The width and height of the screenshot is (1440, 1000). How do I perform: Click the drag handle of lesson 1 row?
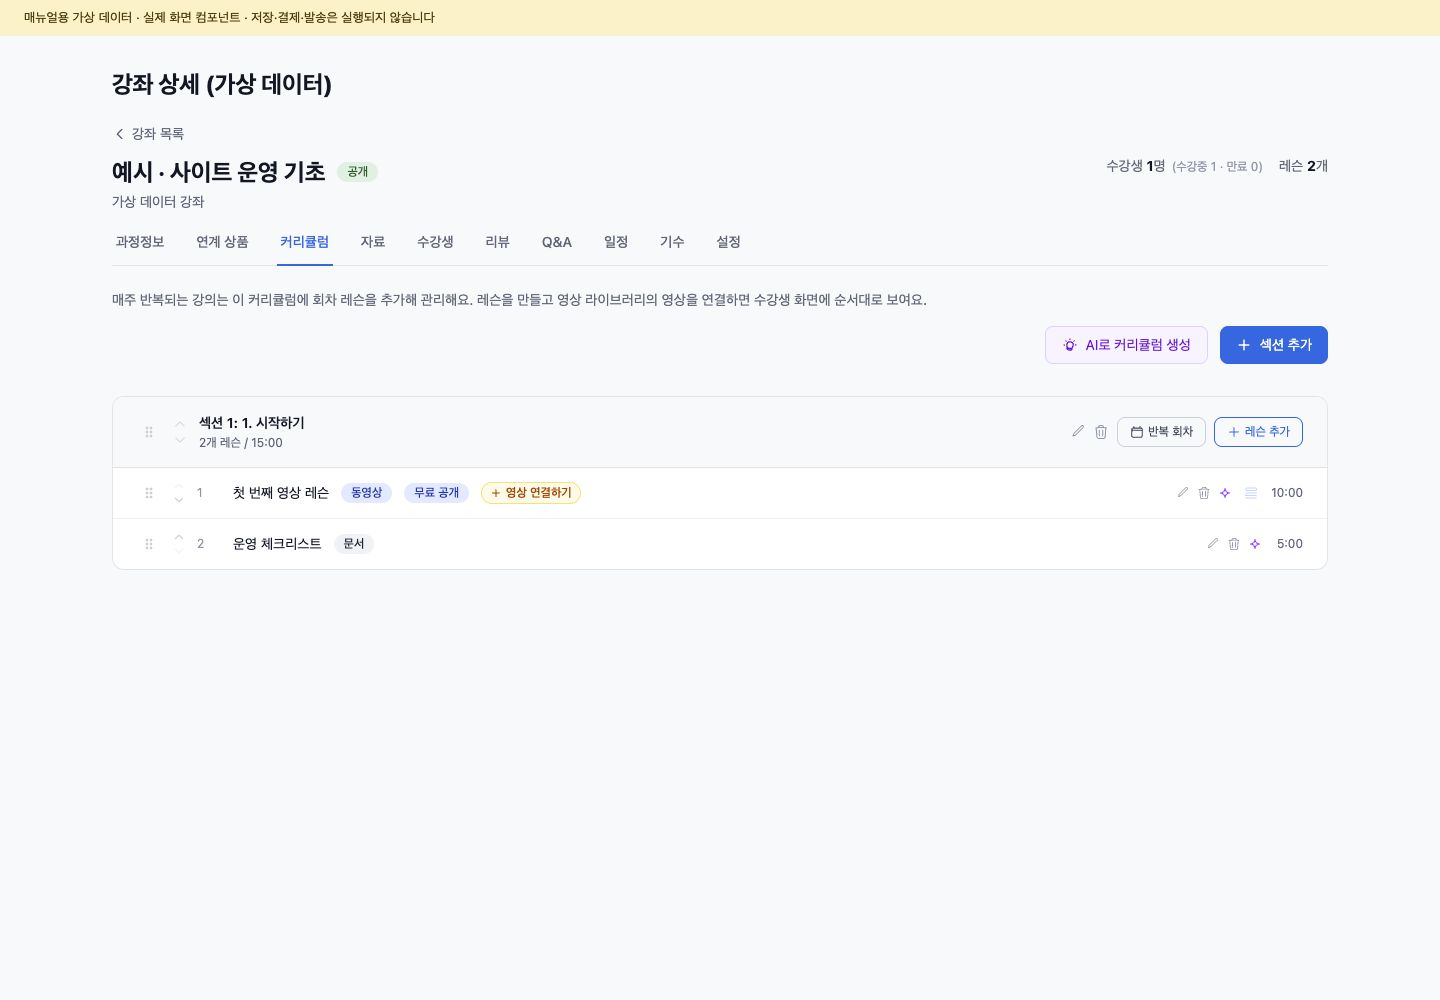click(149, 493)
